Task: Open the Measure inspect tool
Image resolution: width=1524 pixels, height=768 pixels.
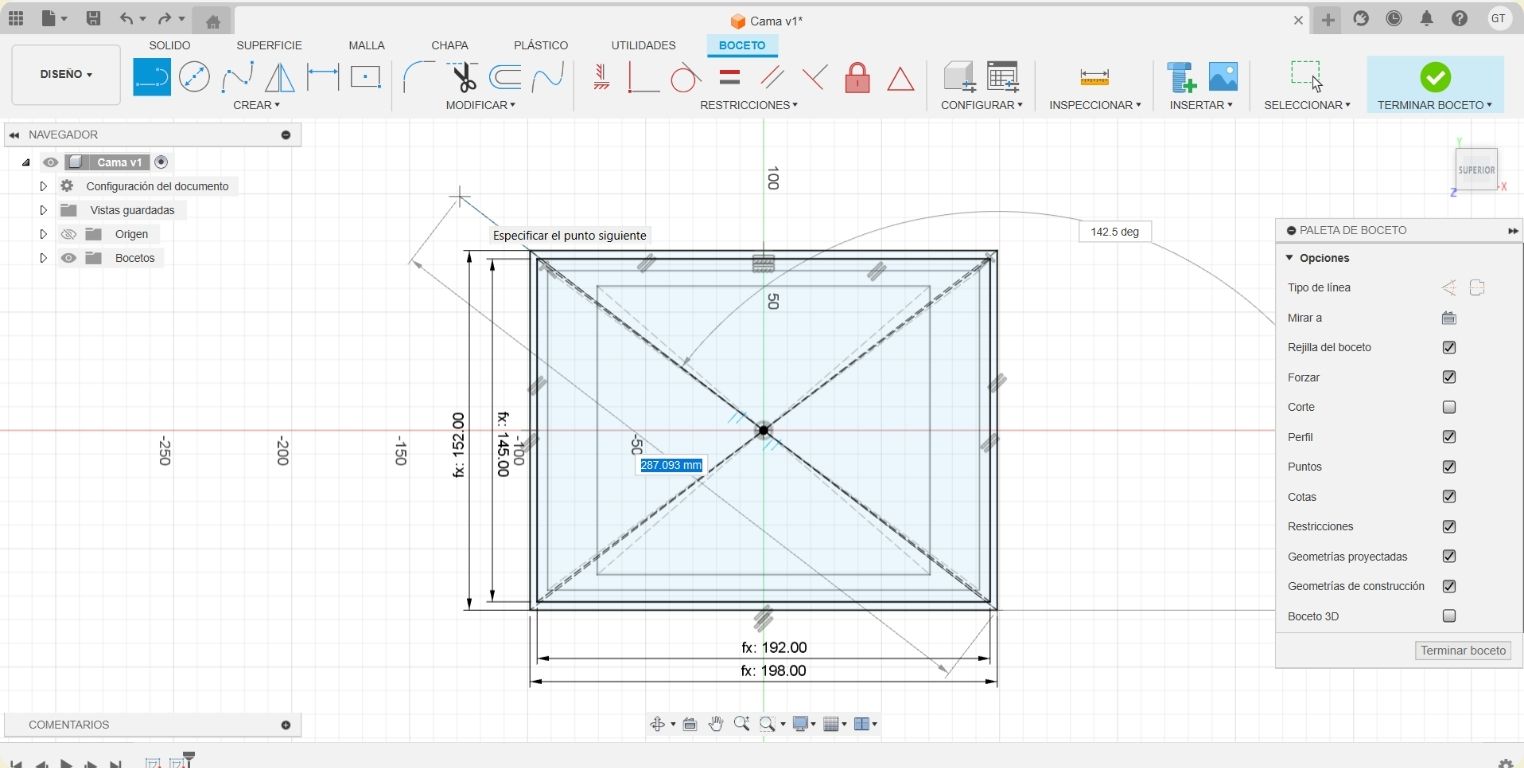Action: click(x=1094, y=77)
